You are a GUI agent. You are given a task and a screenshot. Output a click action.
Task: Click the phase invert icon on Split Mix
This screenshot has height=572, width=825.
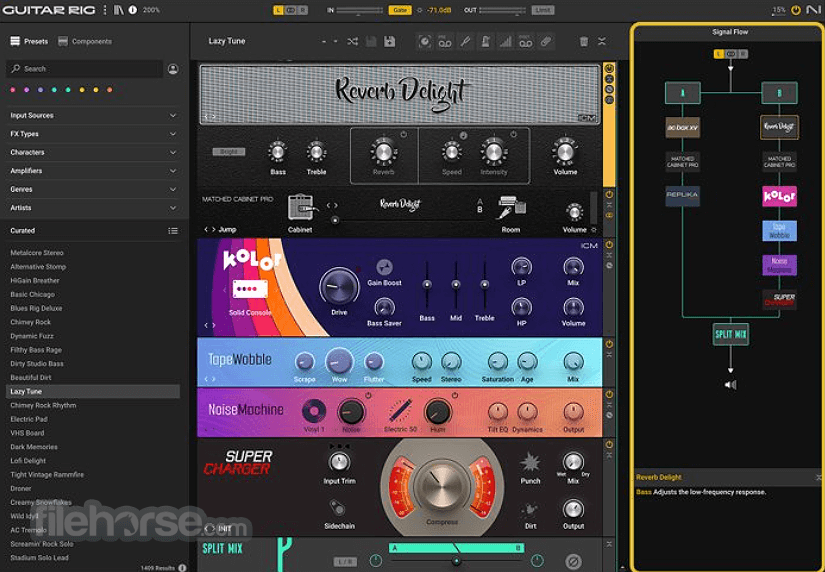tap(573, 561)
